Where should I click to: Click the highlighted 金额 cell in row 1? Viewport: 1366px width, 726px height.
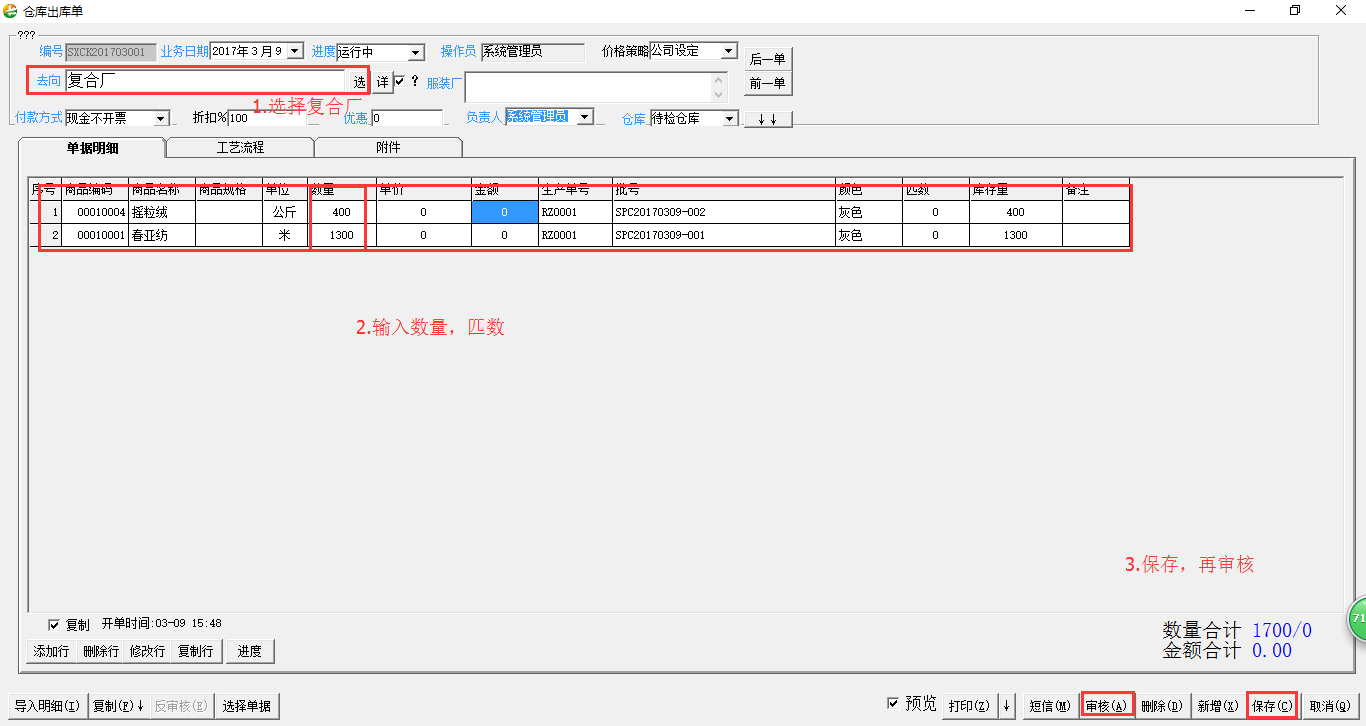(504, 212)
